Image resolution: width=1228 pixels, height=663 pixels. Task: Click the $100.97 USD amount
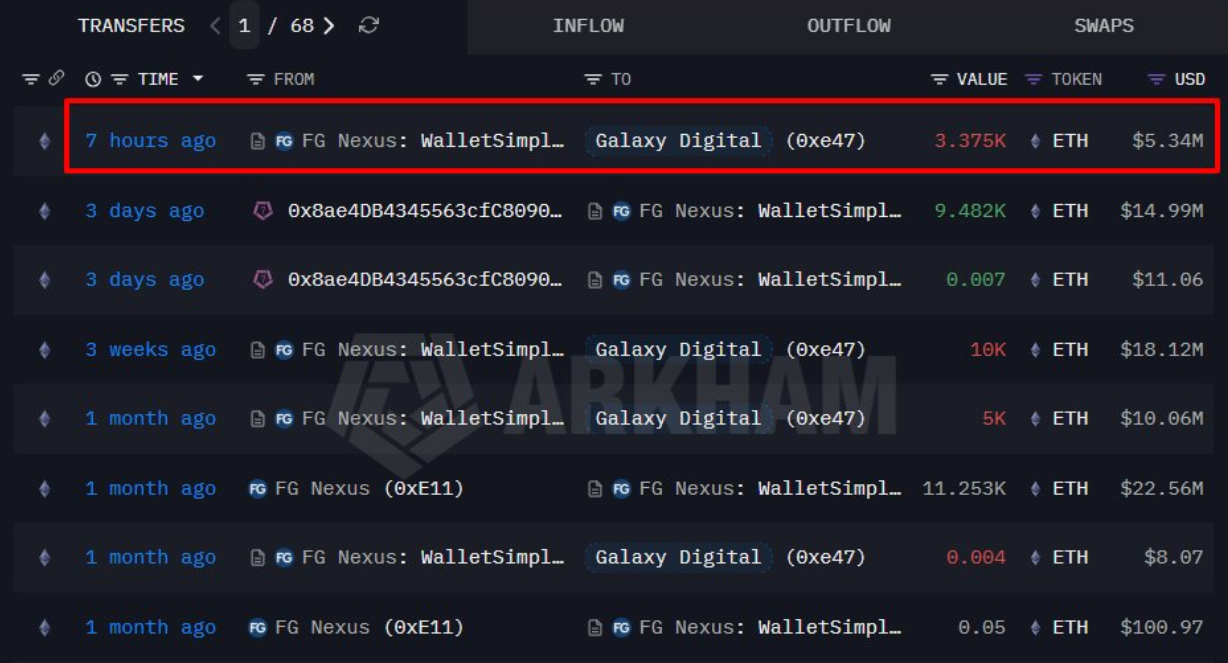tap(1162, 628)
